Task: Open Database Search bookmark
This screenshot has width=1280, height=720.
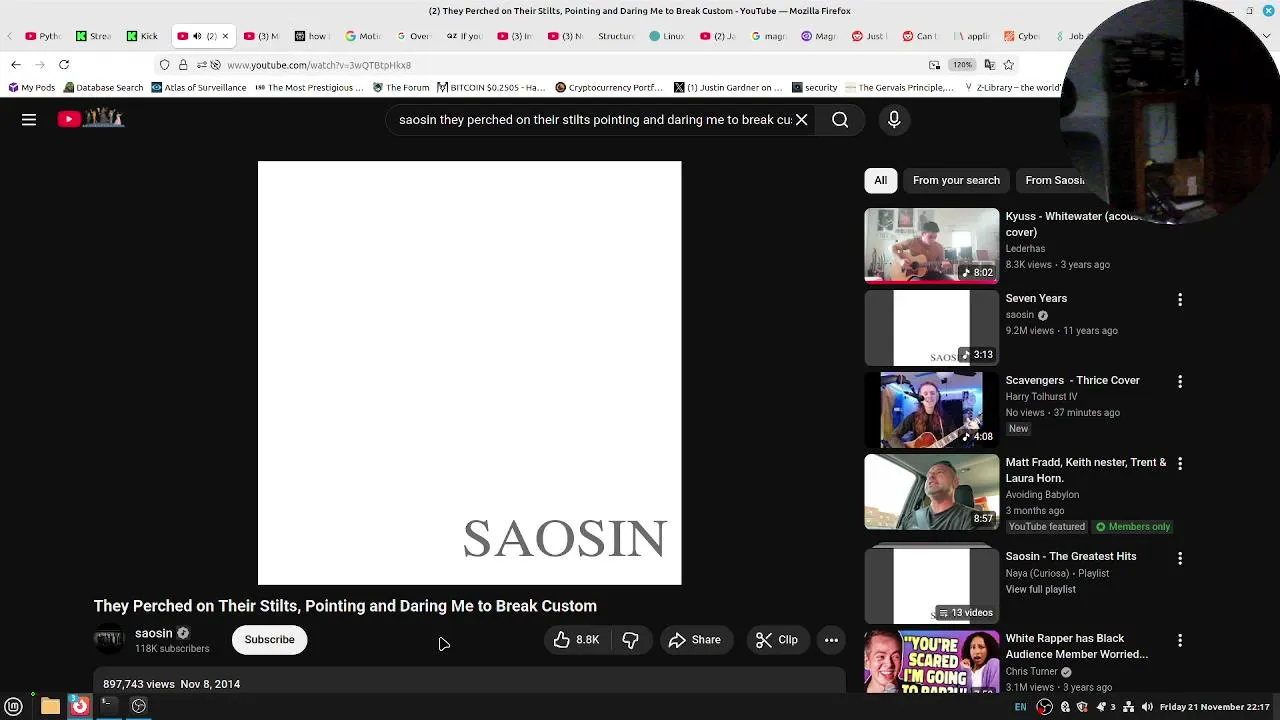Action: click(x=102, y=88)
